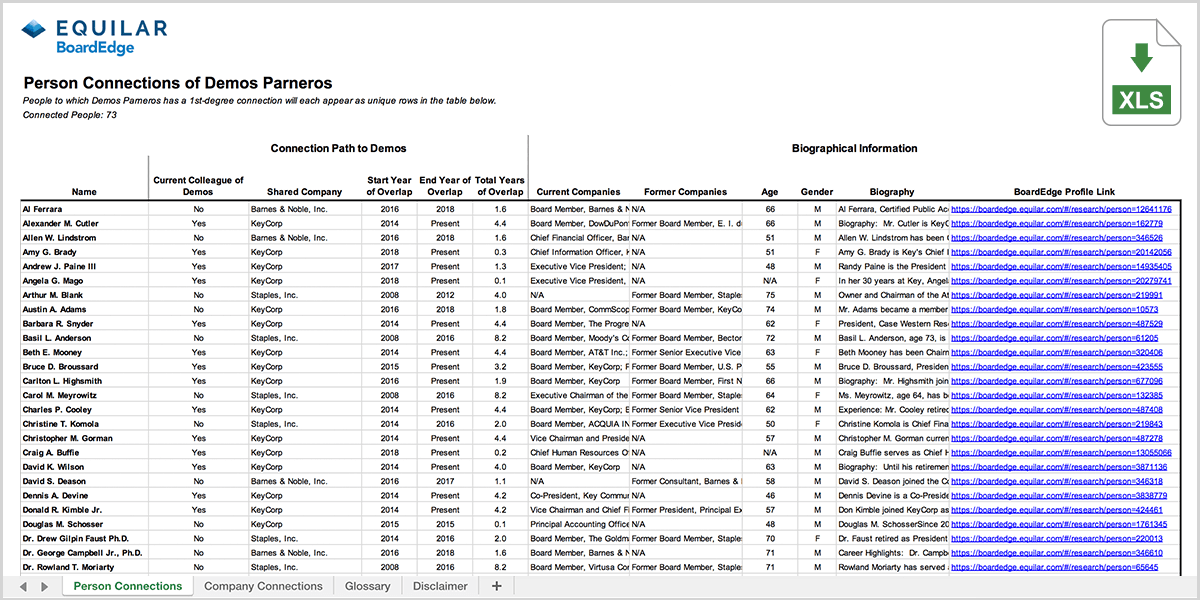Open Amy G. Brady's profile link

click(1061, 253)
